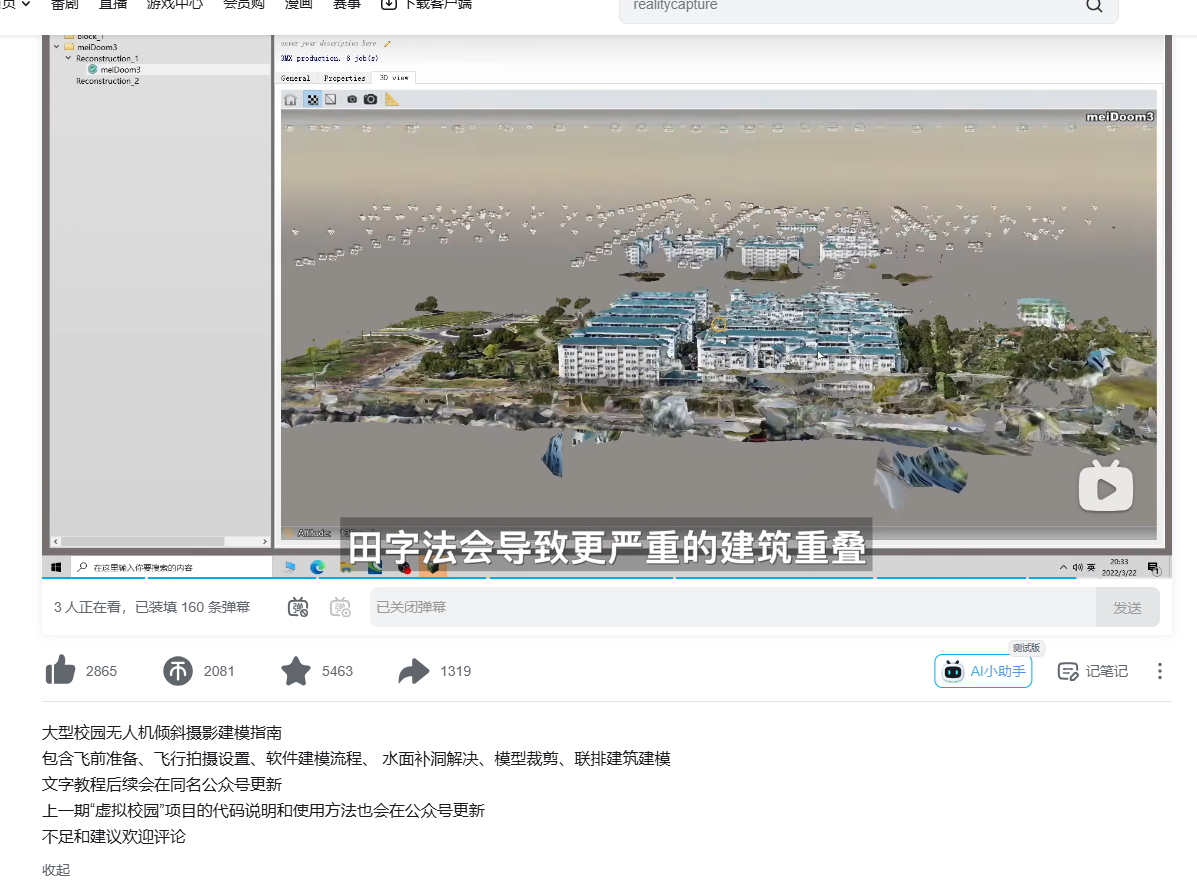Click the pencil edit description icon
The image size is (1197, 883).
(387, 44)
